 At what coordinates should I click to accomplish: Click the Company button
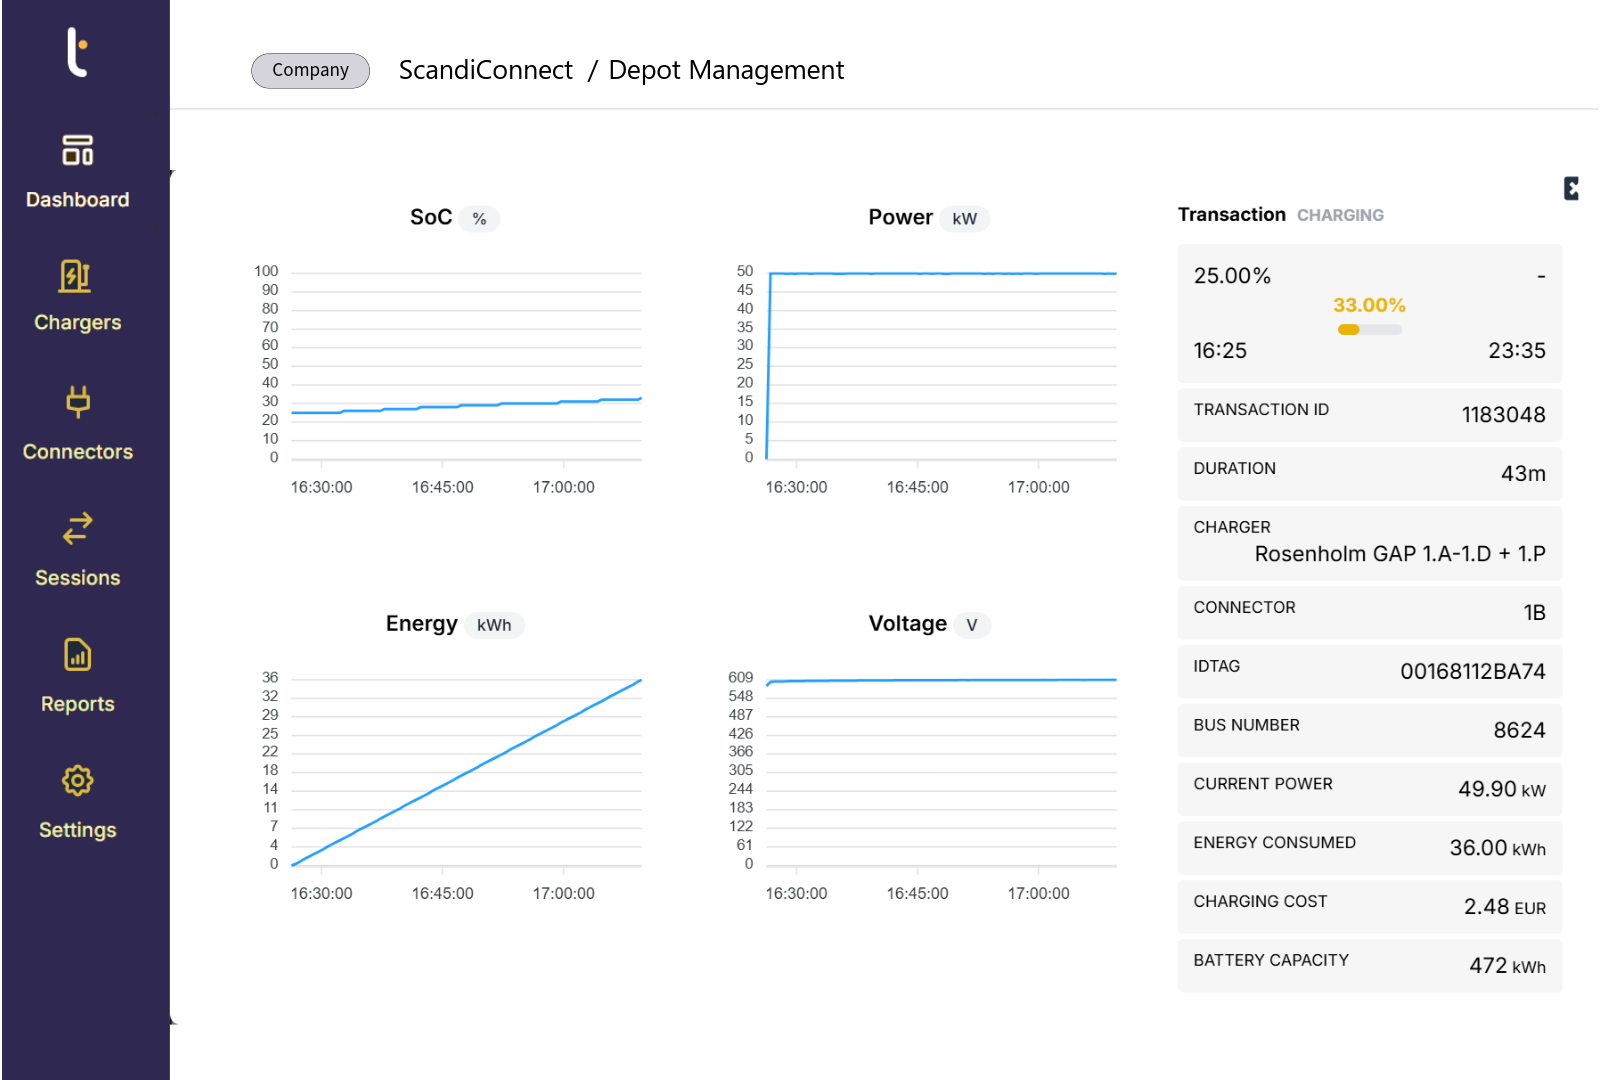coord(310,70)
